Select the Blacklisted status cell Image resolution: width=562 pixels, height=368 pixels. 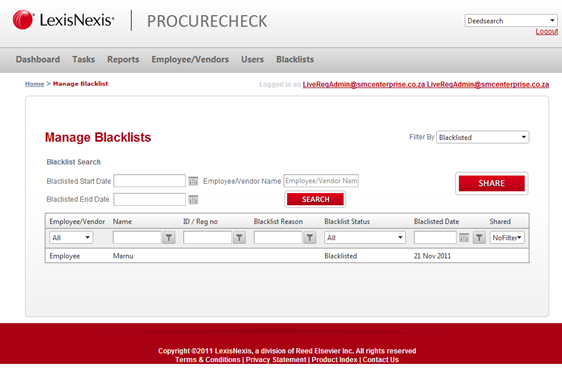coord(340,256)
